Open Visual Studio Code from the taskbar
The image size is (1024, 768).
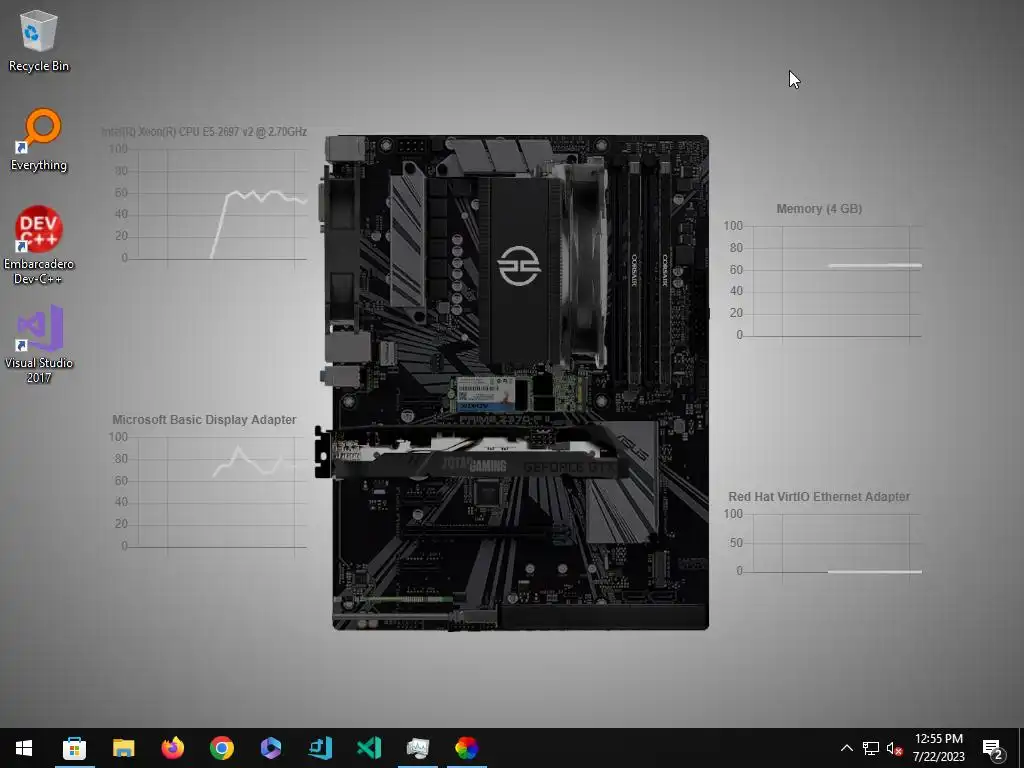tap(368, 748)
